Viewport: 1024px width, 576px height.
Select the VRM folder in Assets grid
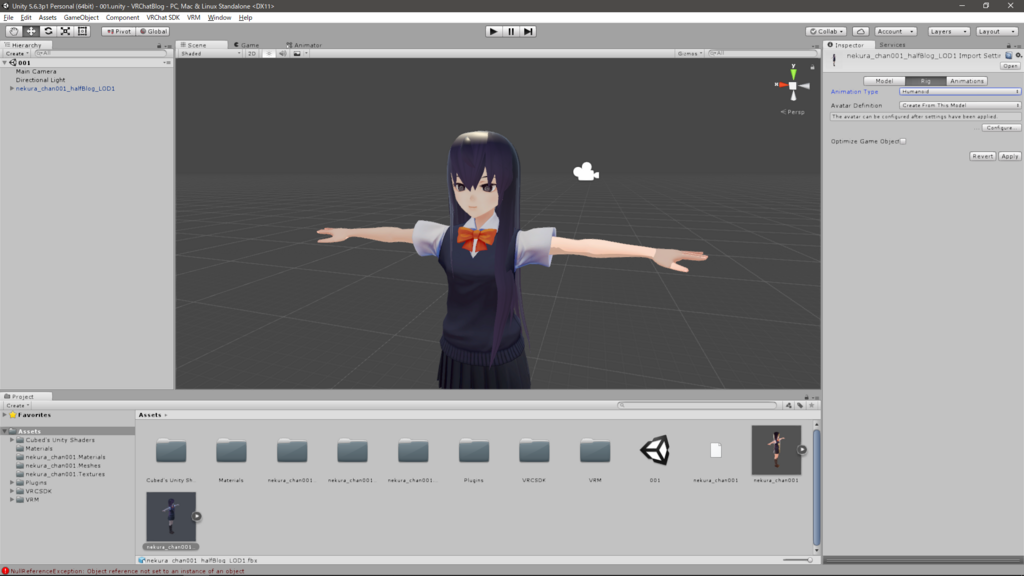(x=595, y=451)
